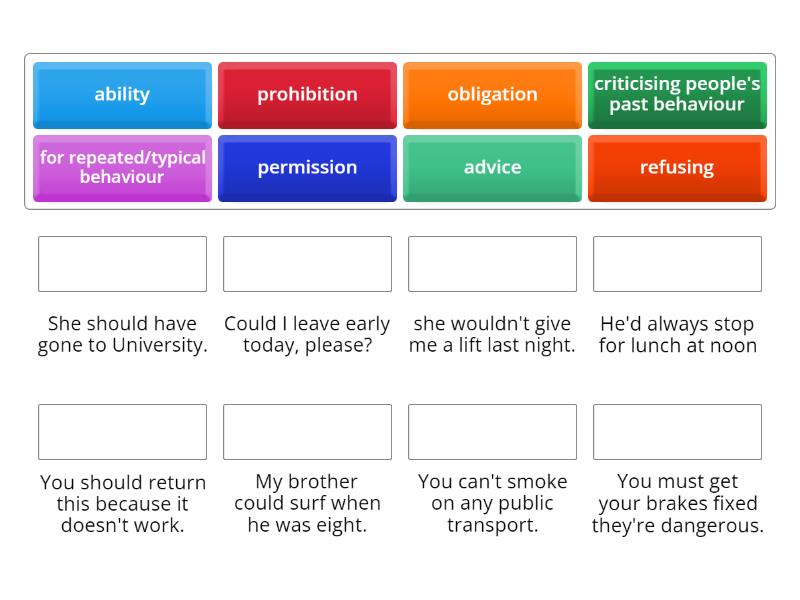
Task: Select the orange 'obligation' answer tile
Action: coord(492,95)
